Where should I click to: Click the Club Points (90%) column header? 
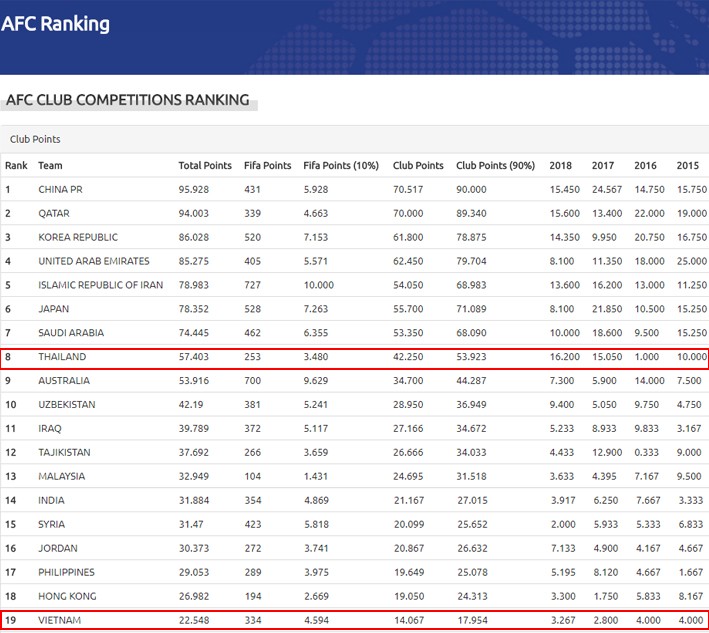(x=496, y=165)
